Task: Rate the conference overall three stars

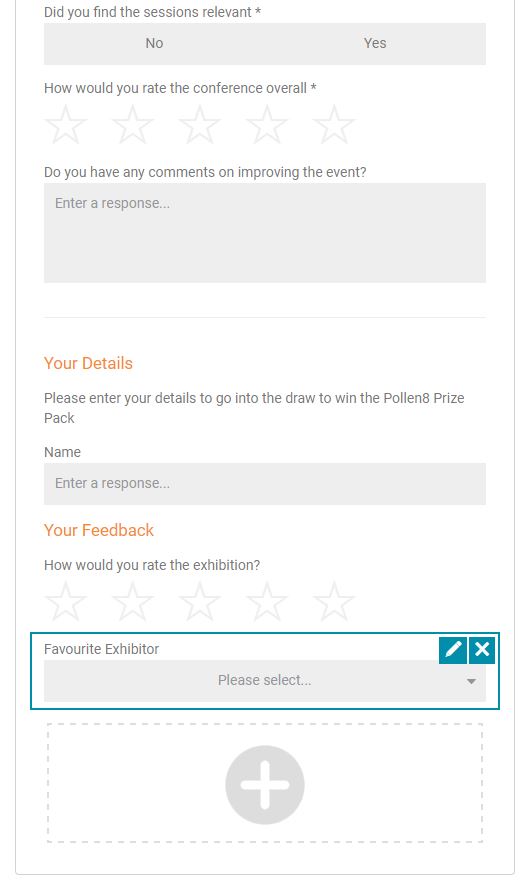Action: [x=199, y=124]
